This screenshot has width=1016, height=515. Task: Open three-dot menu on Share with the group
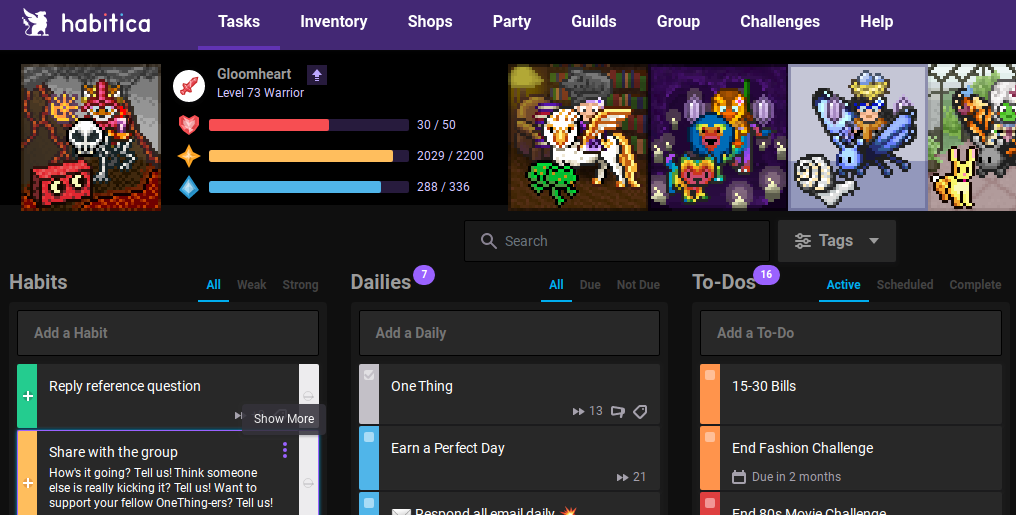[x=285, y=450]
